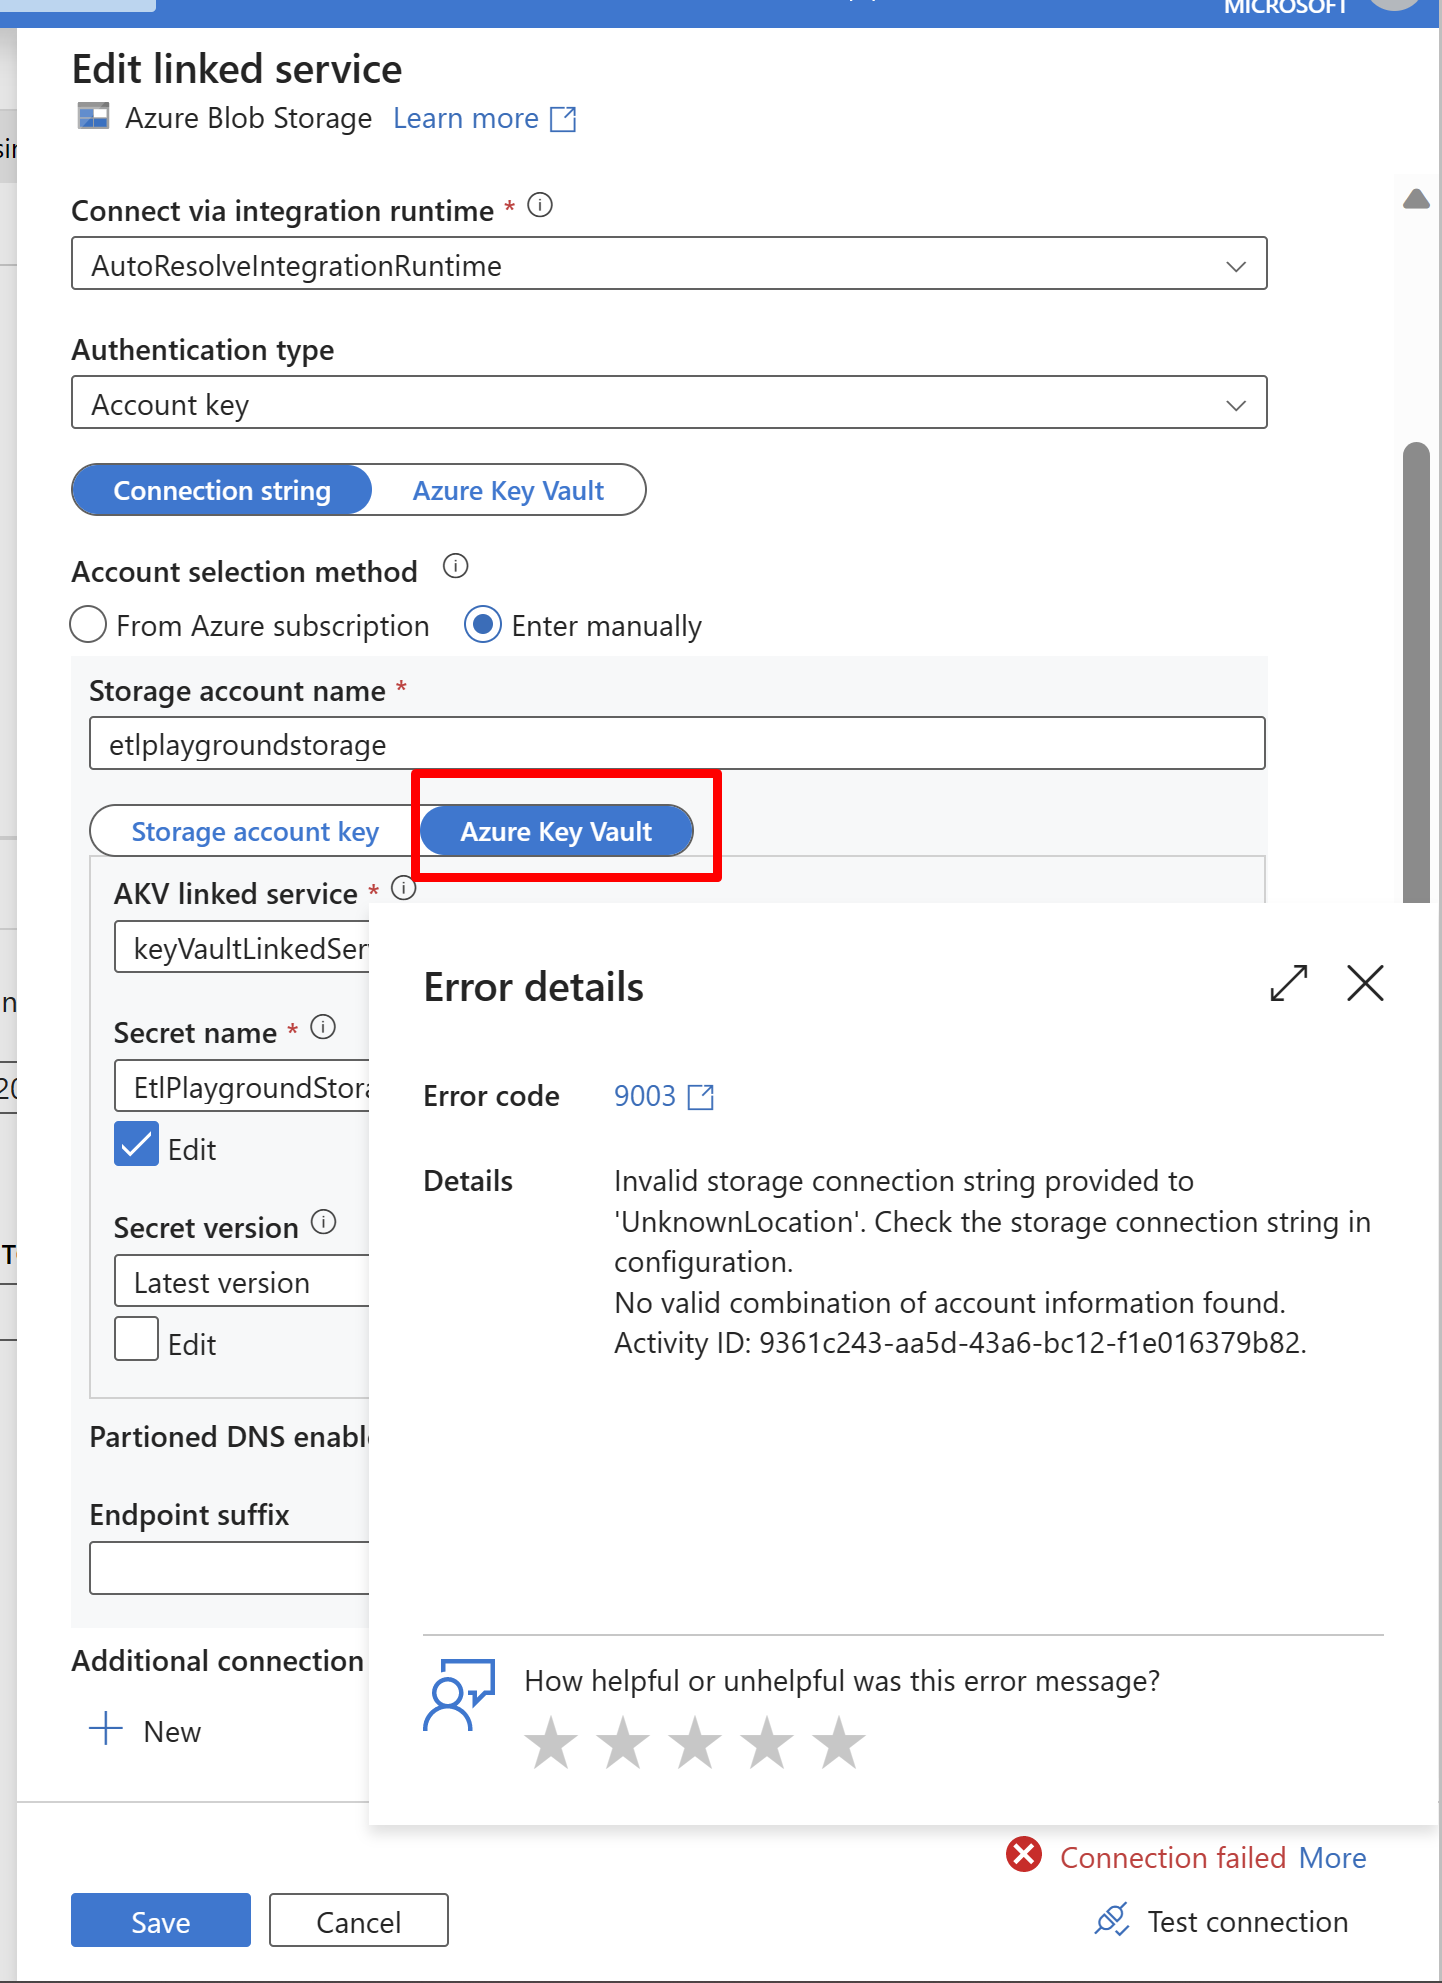Viewport: 1442px width, 1983px height.
Task: Uncheck the Edit checkbox under Secret name
Action: click(x=137, y=1144)
